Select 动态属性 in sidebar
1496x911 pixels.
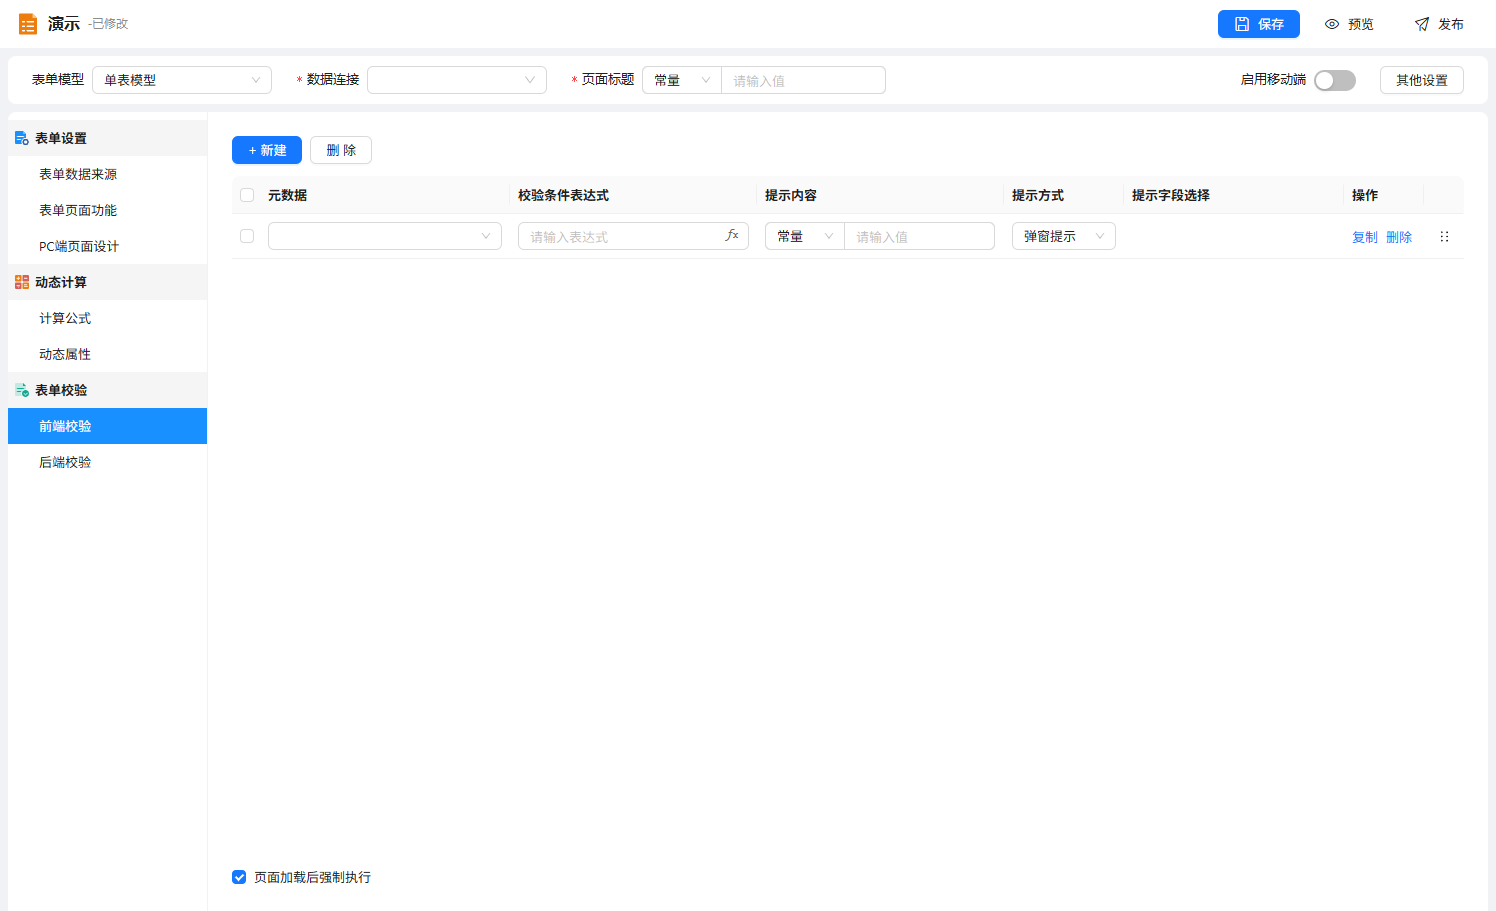(x=108, y=354)
